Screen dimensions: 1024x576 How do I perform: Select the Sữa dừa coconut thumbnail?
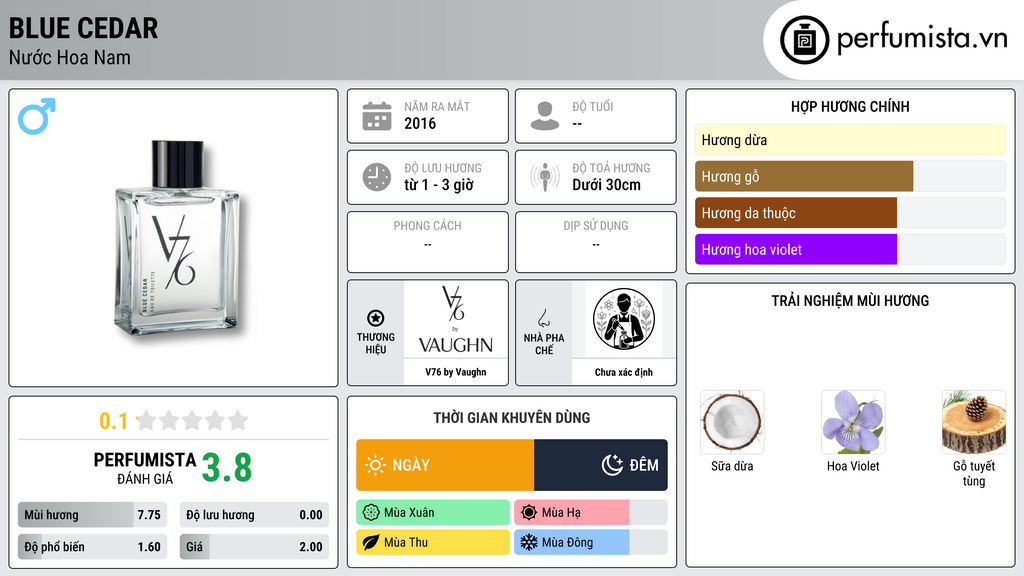732,422
